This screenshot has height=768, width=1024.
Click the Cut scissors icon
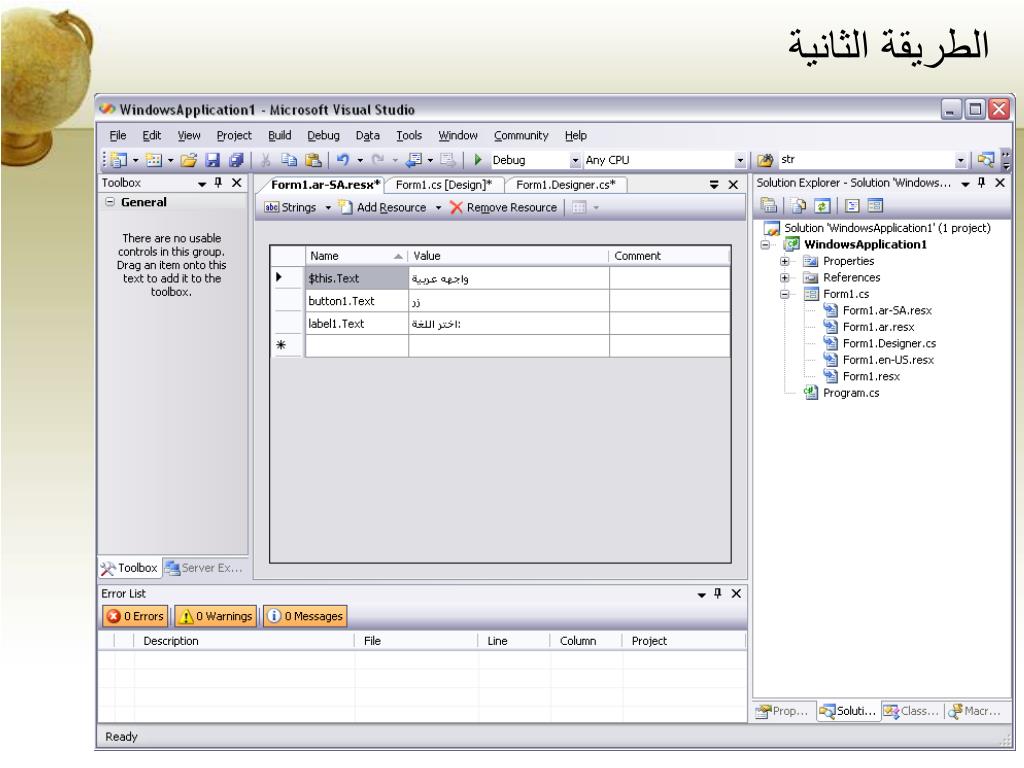[x=265, y=159]
